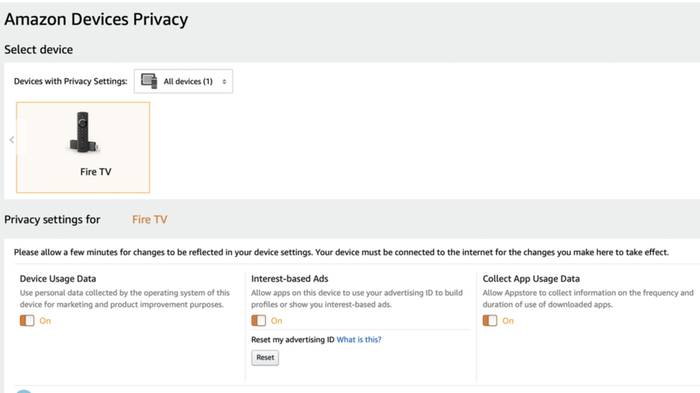The width and height of the screenshot is (700, 393).
Task: Click the Devices with Privacy Settings label
Action: click(x=71, y=81)
